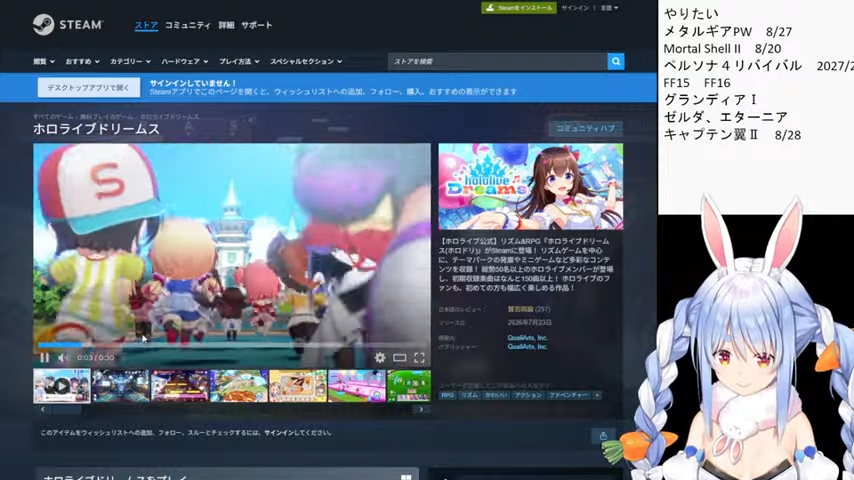
Task: Mute the trailer audio
Action: [63, 357]
